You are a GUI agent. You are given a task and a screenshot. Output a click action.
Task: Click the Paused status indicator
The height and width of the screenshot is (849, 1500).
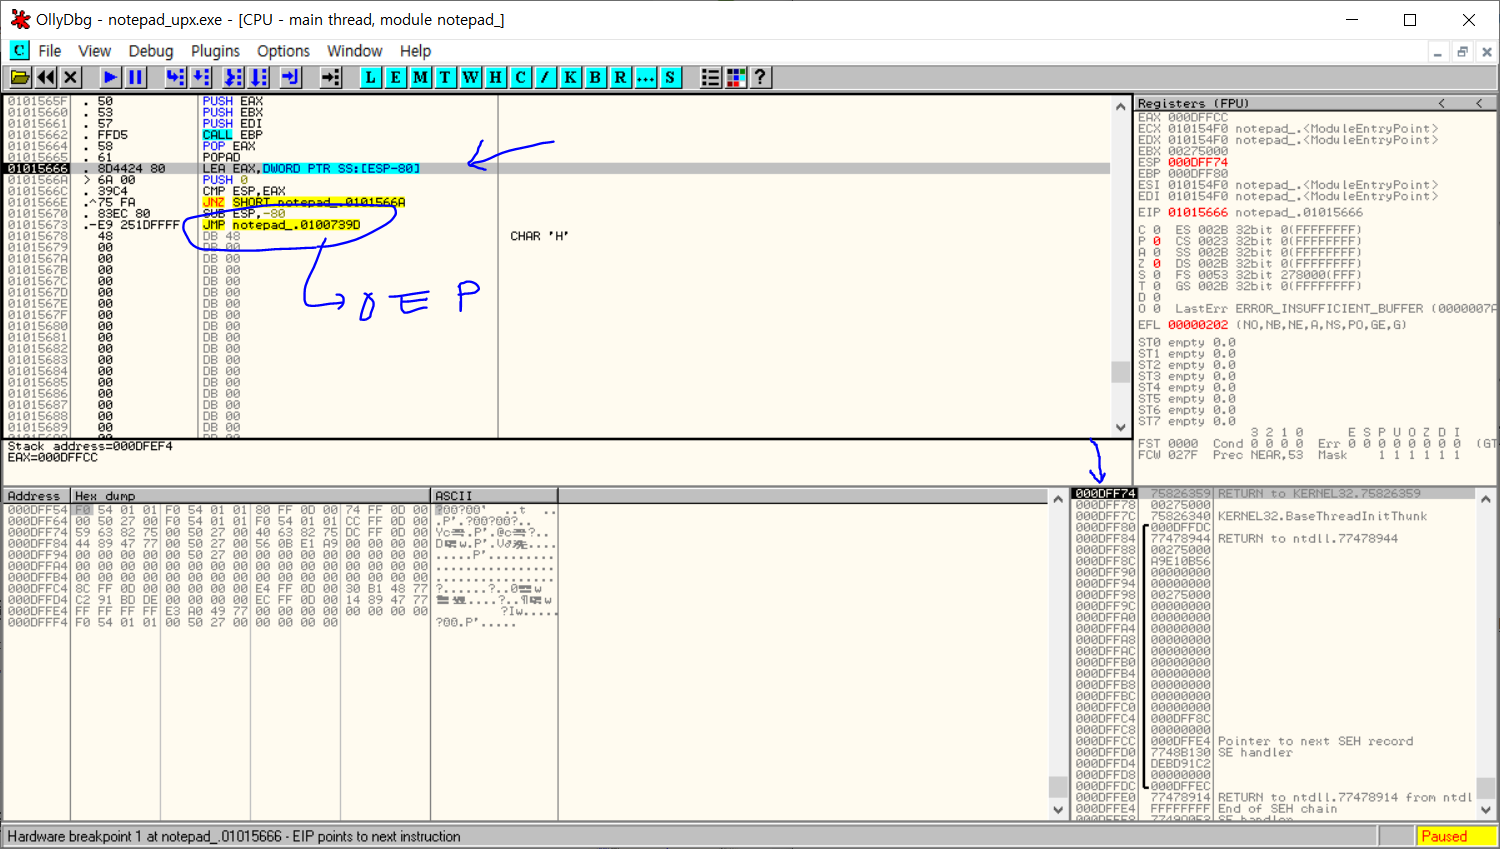point(1456,836)
